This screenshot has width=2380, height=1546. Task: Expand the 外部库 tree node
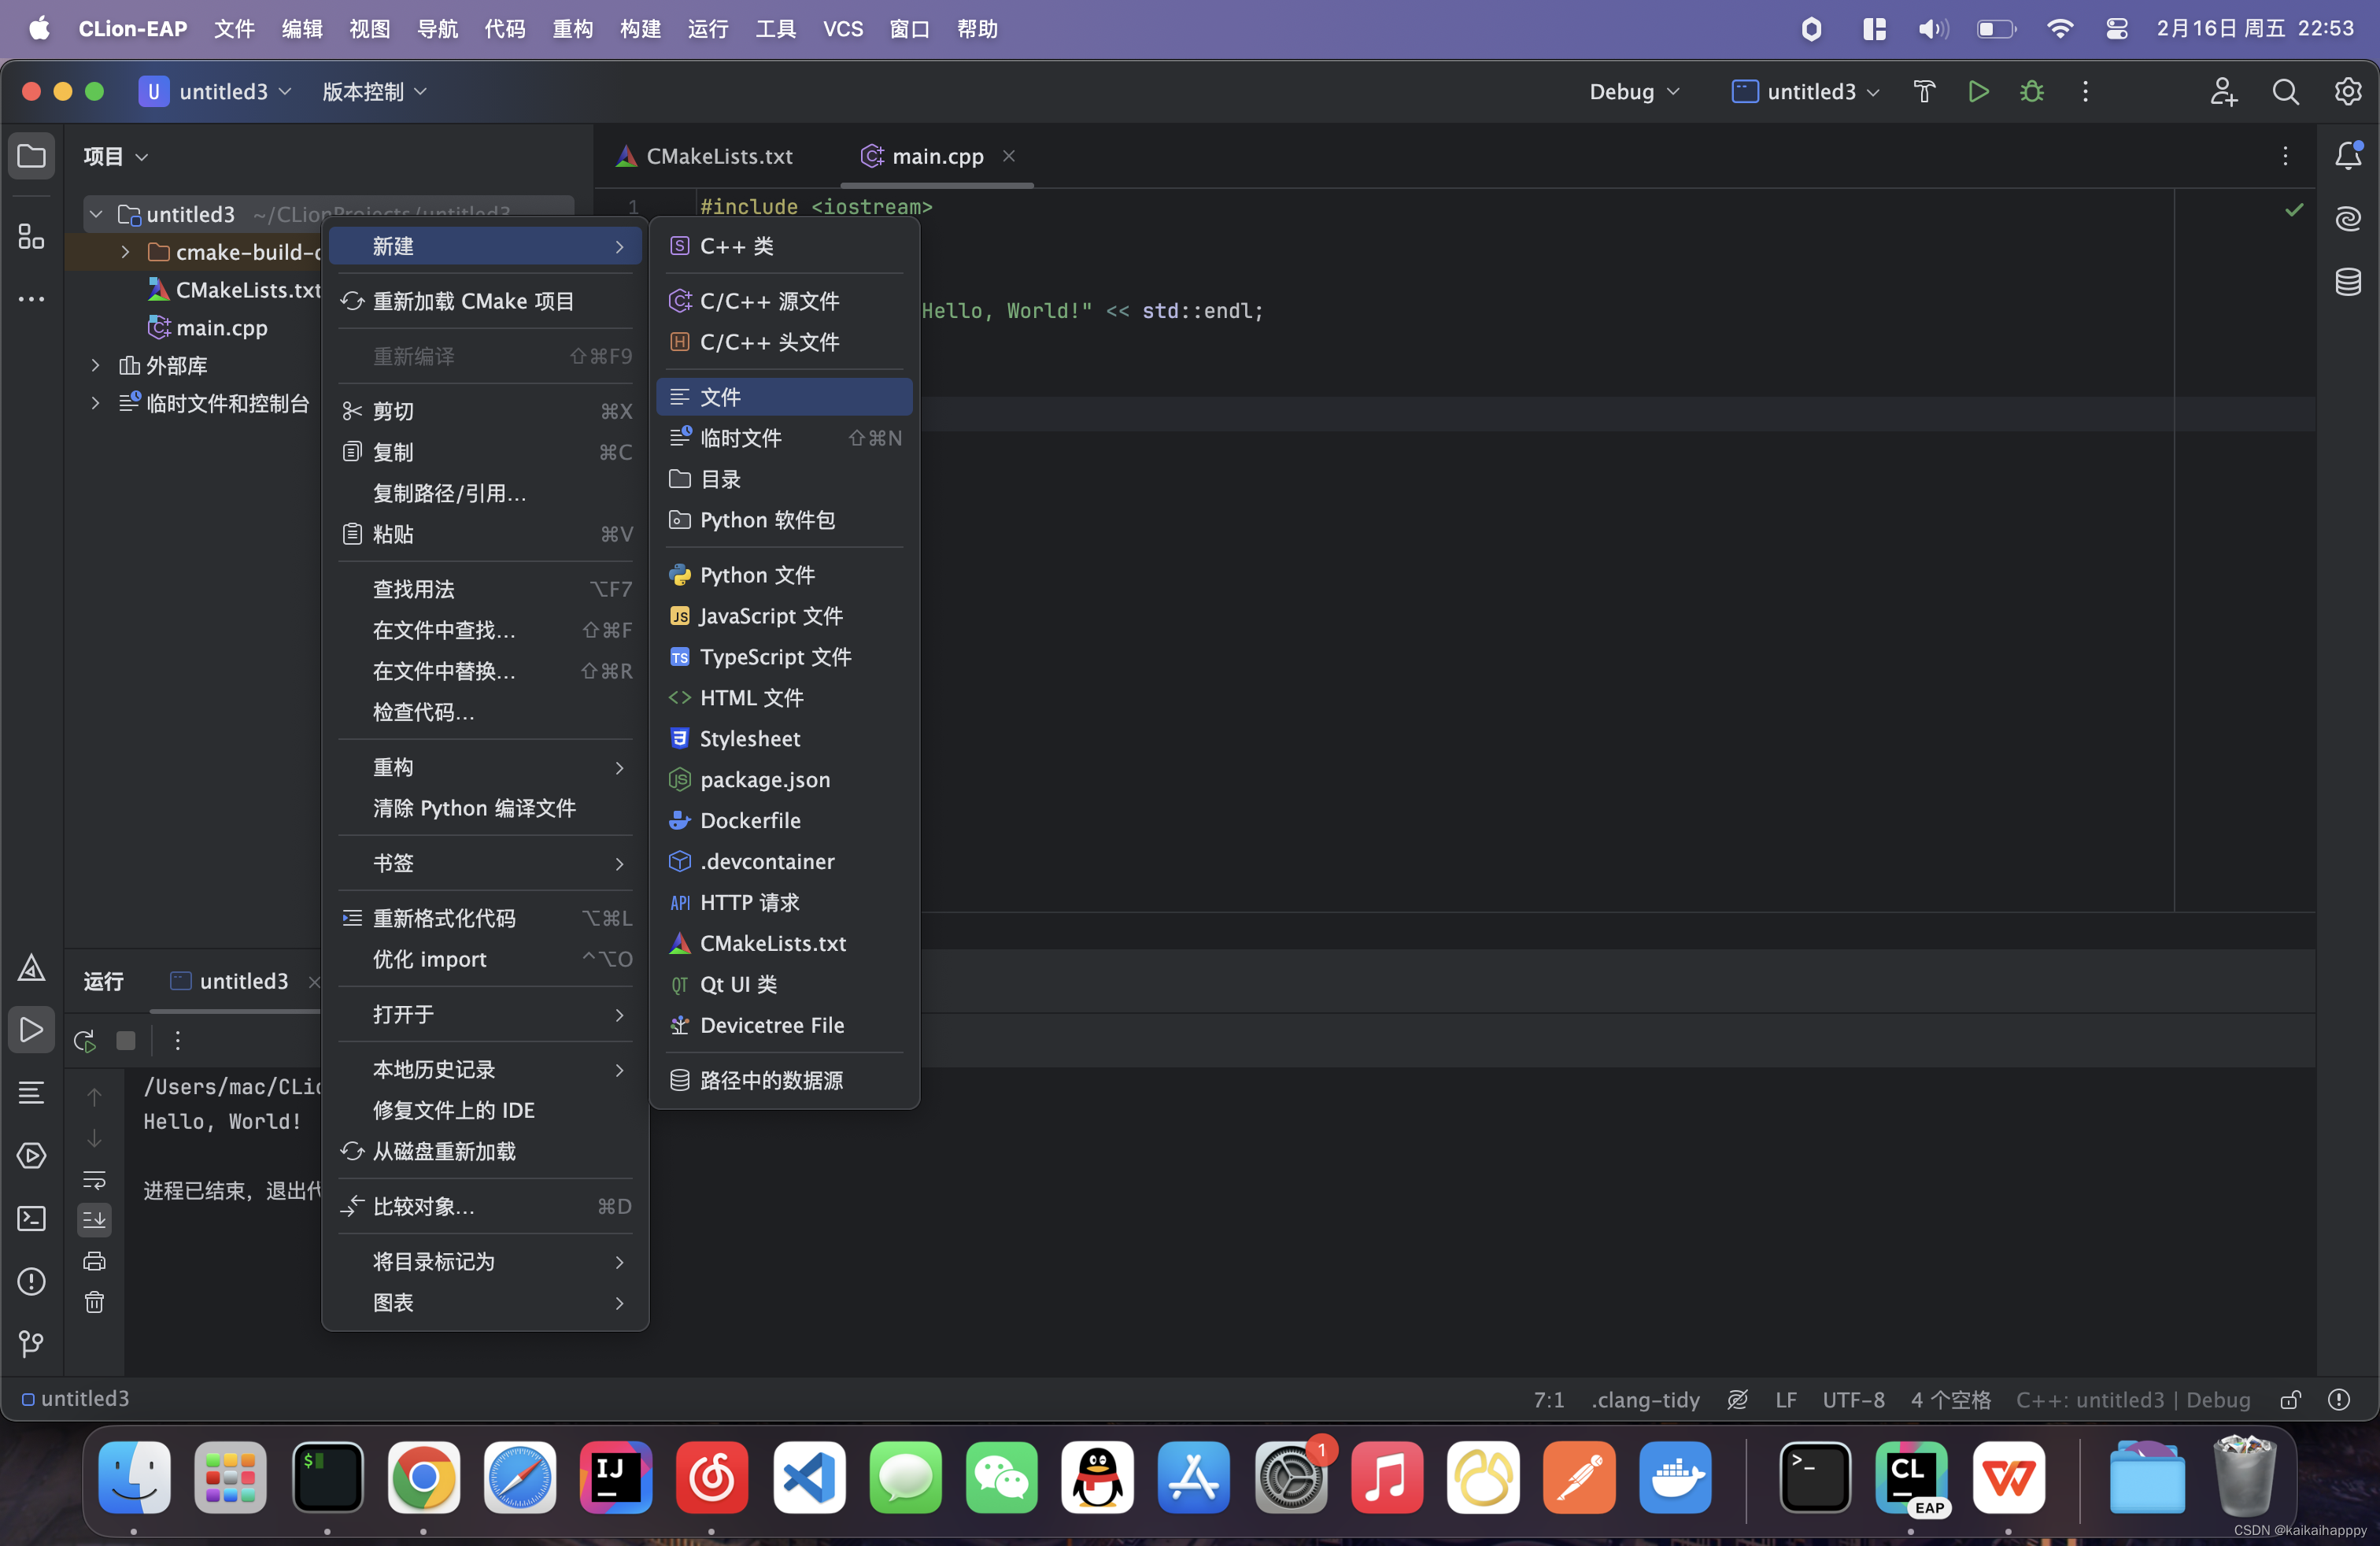(95, 366)
